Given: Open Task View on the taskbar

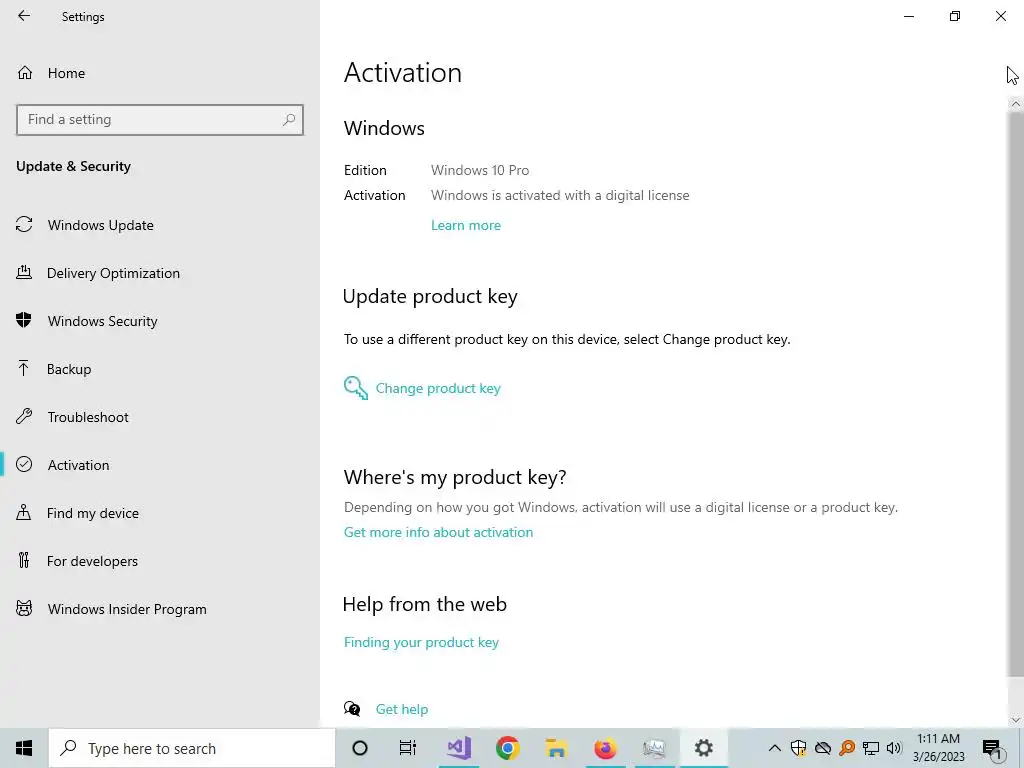Looking at the screenshot, I should tap(408, 748).
